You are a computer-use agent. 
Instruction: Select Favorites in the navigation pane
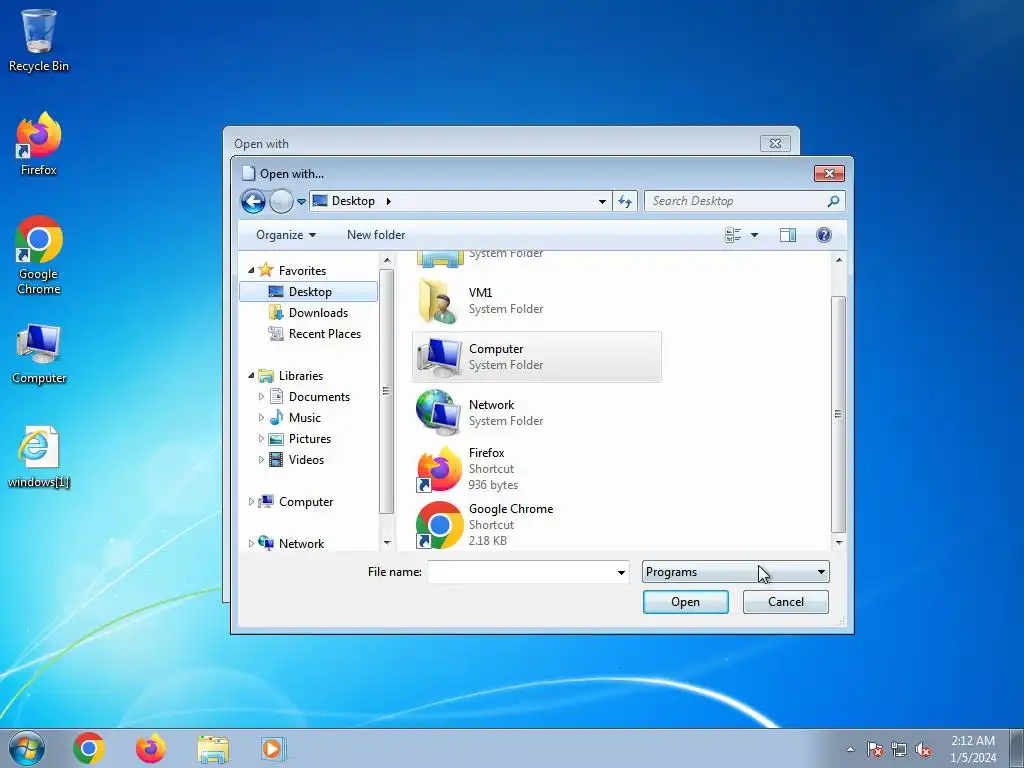302,270
